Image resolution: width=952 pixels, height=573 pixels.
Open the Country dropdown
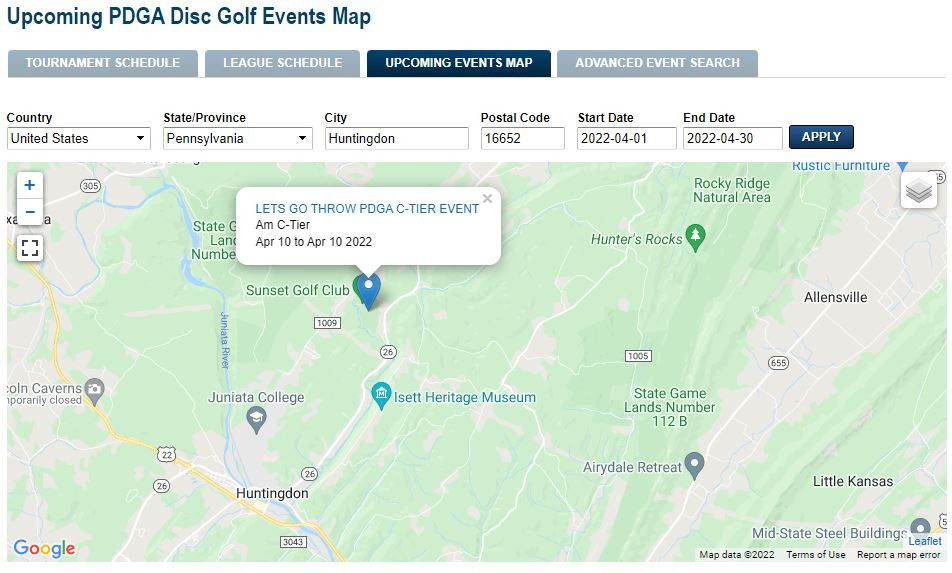point(79,138)
